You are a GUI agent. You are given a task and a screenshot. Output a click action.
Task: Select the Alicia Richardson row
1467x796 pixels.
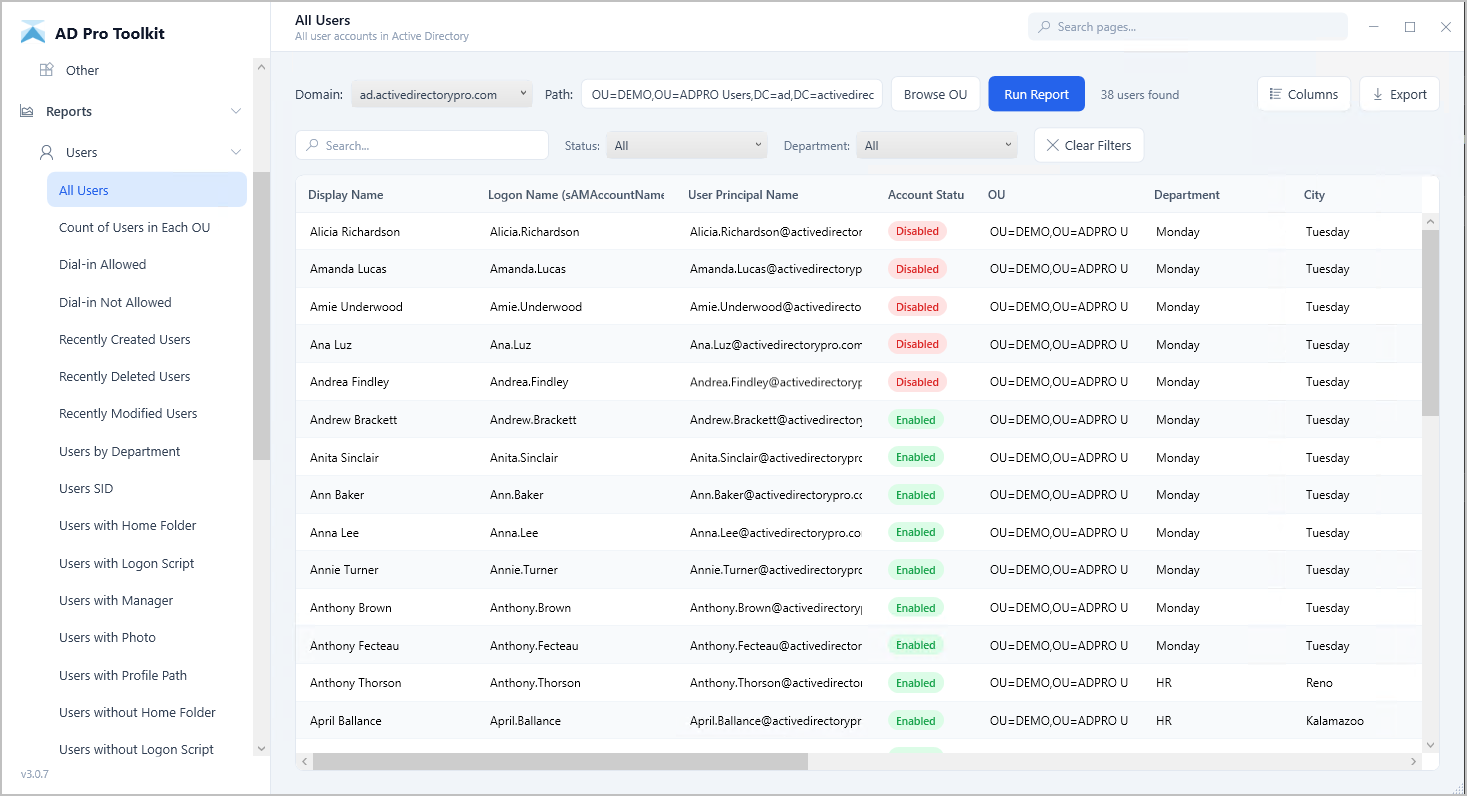(x=859, y=231)
